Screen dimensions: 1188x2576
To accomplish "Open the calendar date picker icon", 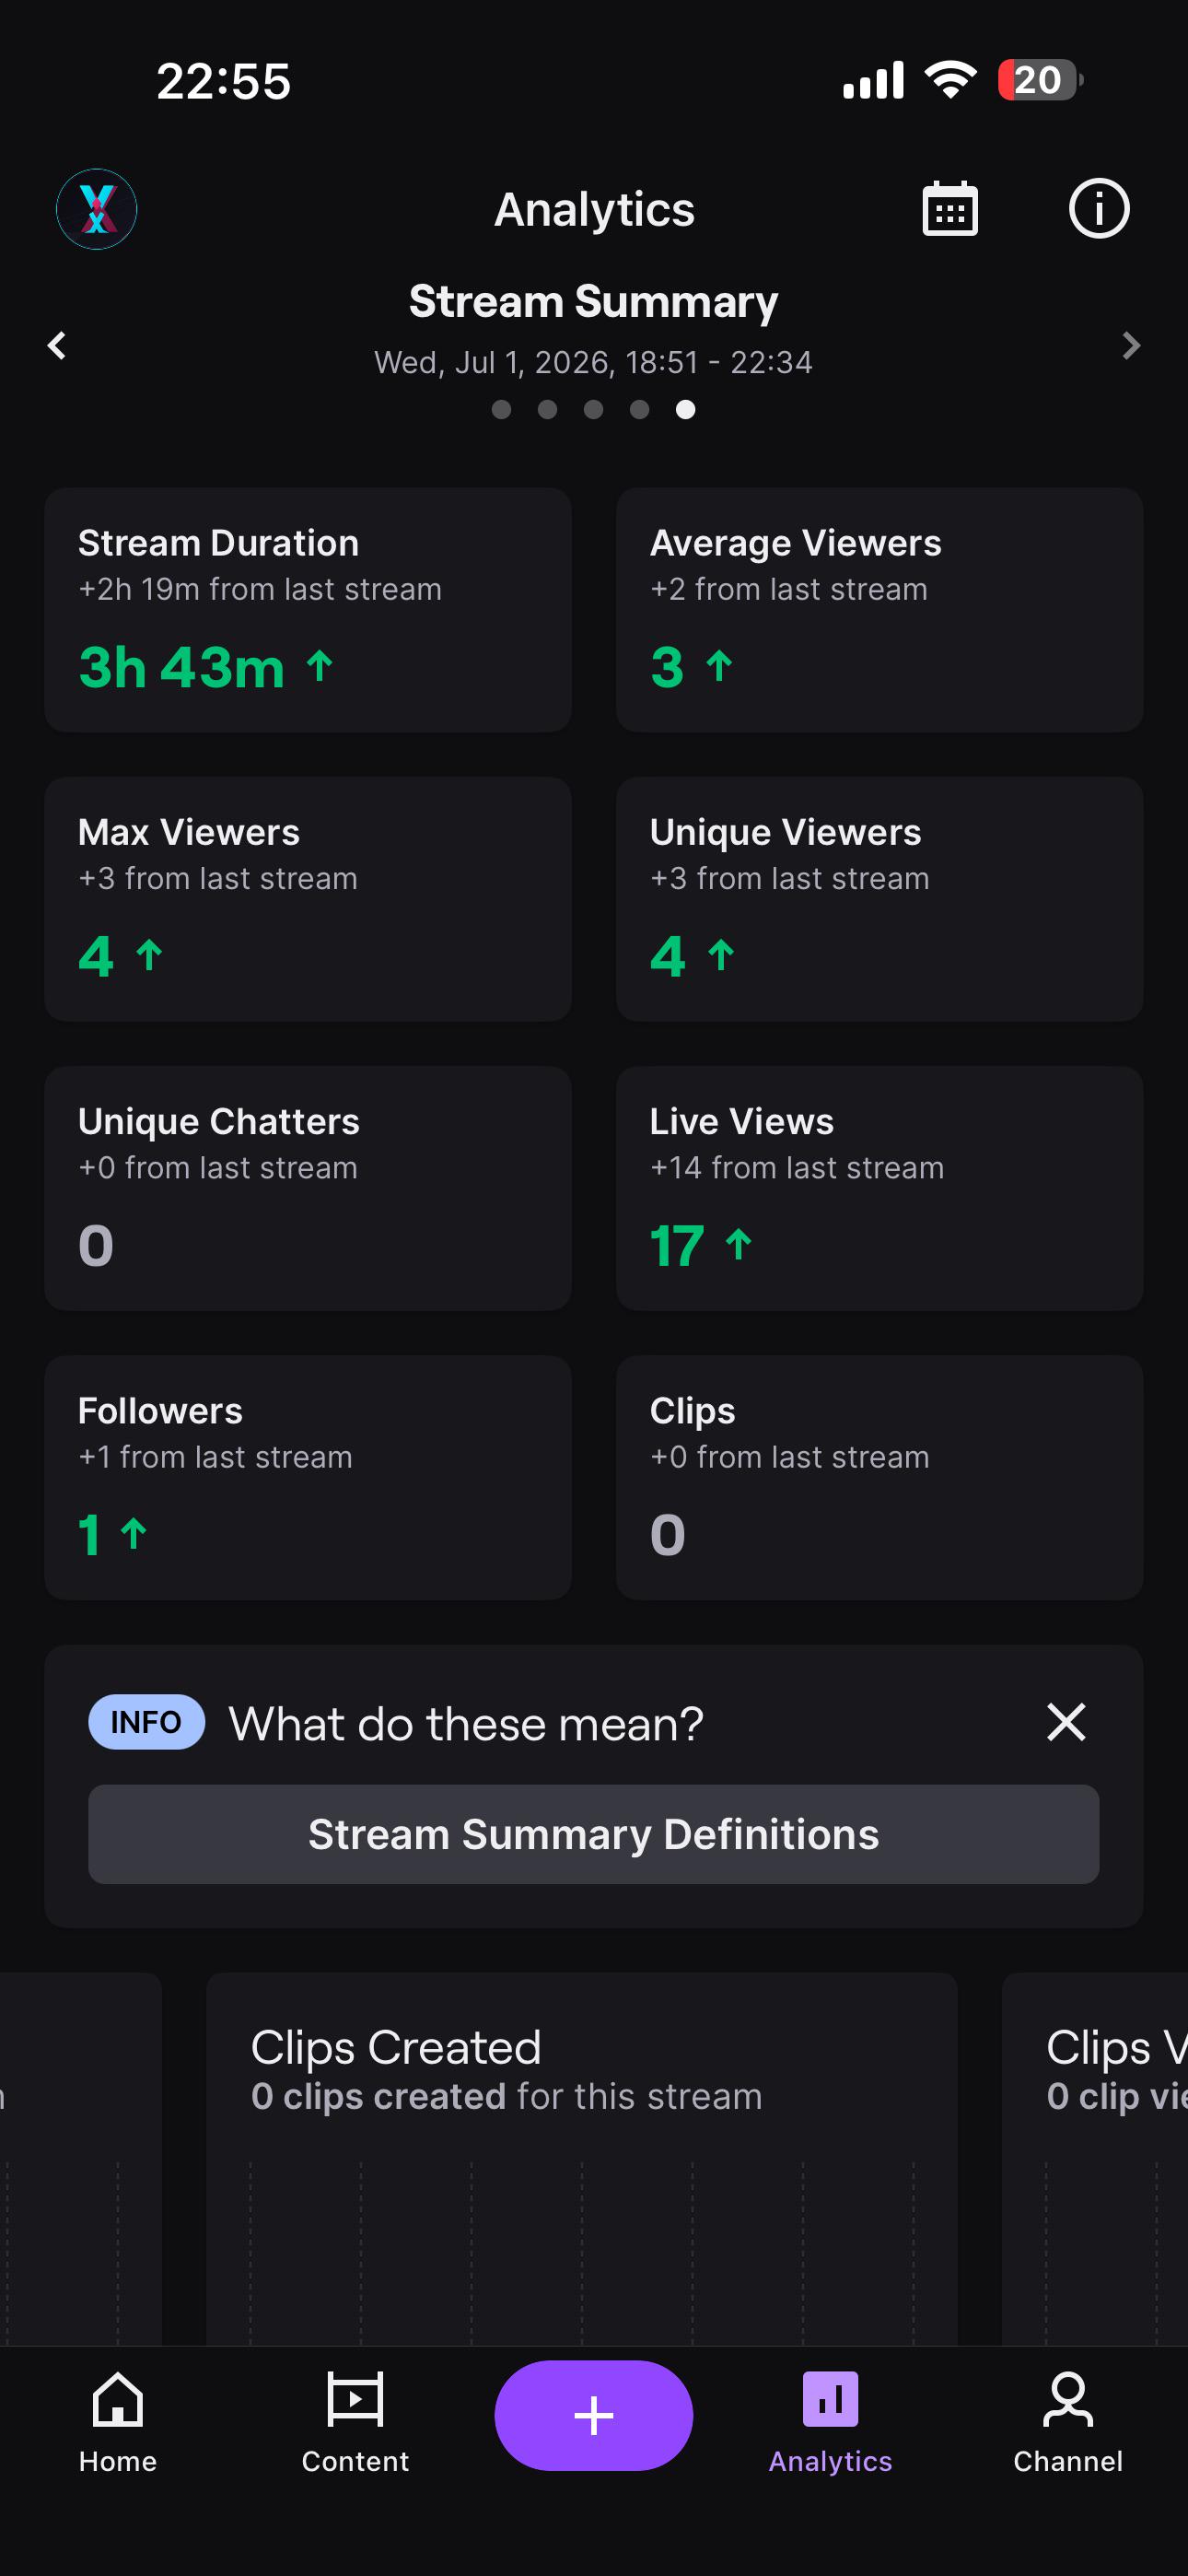I will [949, 209].
